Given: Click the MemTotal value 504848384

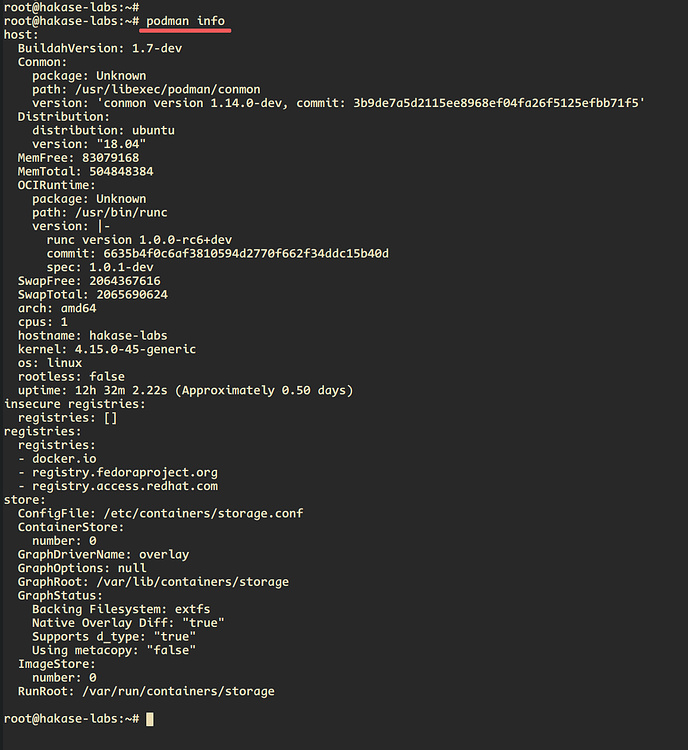Looking at the screenshot, I should point(118,171).
